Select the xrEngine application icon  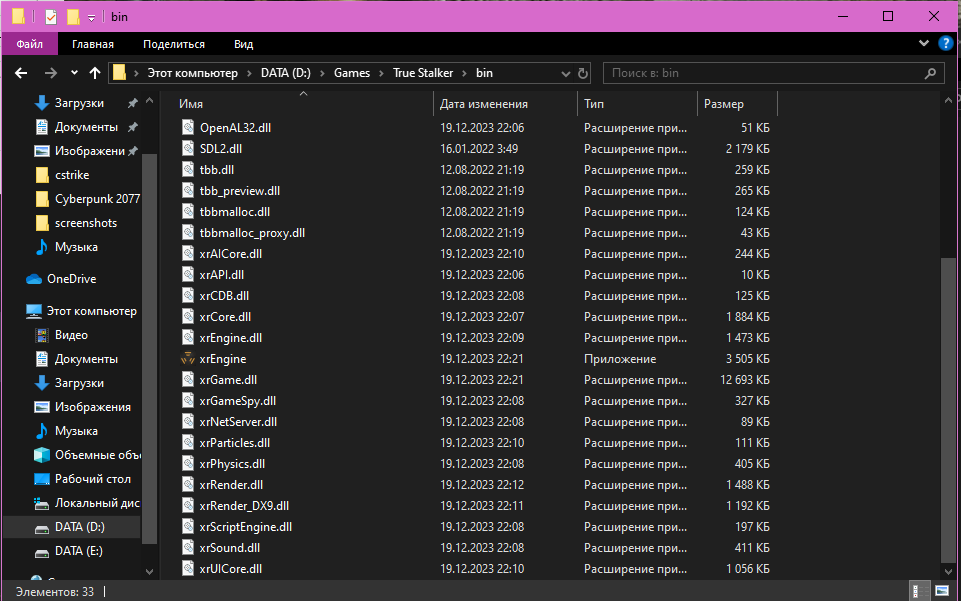tap(187, 358)
